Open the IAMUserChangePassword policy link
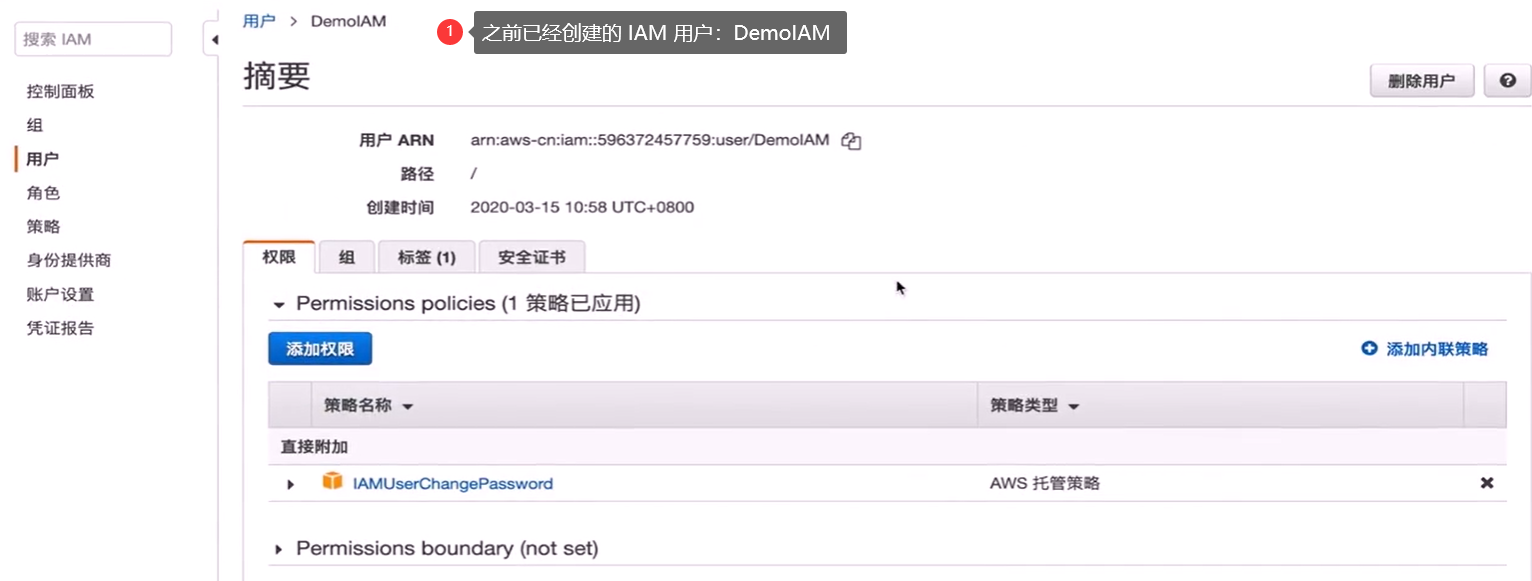Image resolution: width=1532 pixels, height=581 pixels. (x=453, y=484)
